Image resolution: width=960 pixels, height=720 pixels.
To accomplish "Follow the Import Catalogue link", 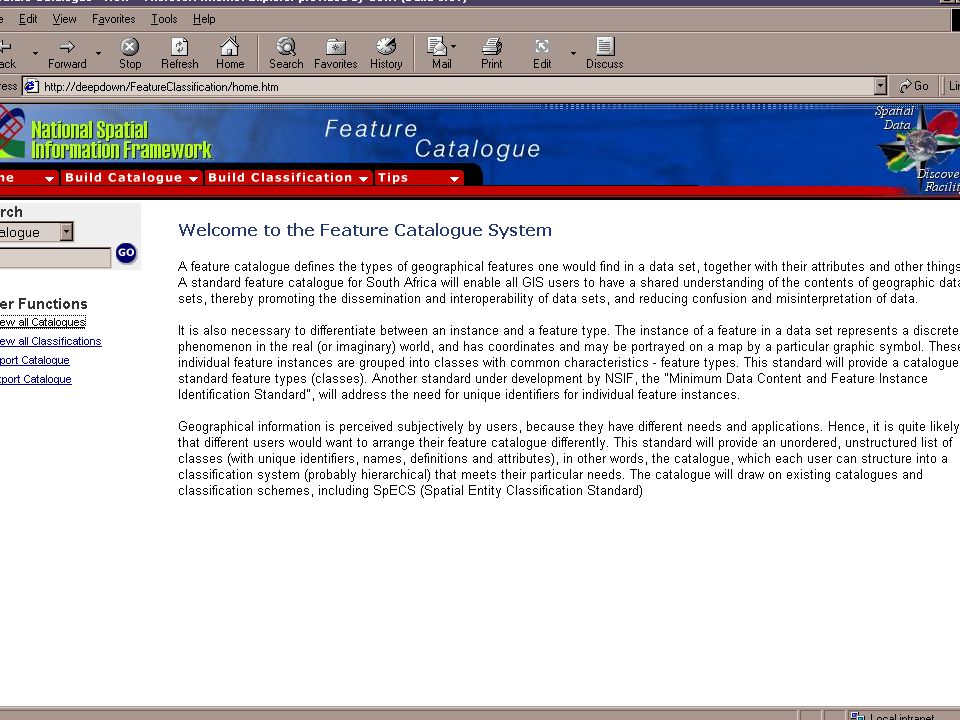I will (x=35, y=360).
